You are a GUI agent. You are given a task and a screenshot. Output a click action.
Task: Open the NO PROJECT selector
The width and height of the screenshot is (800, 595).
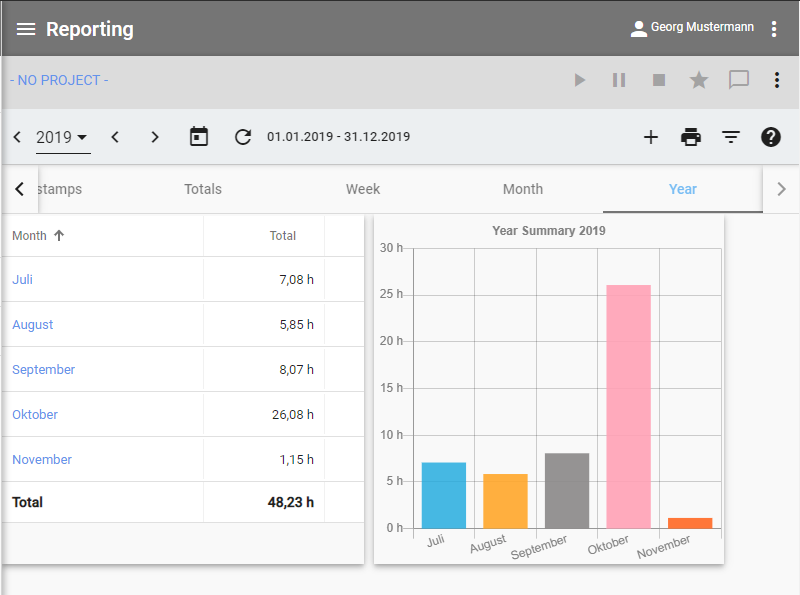(59, 80)
